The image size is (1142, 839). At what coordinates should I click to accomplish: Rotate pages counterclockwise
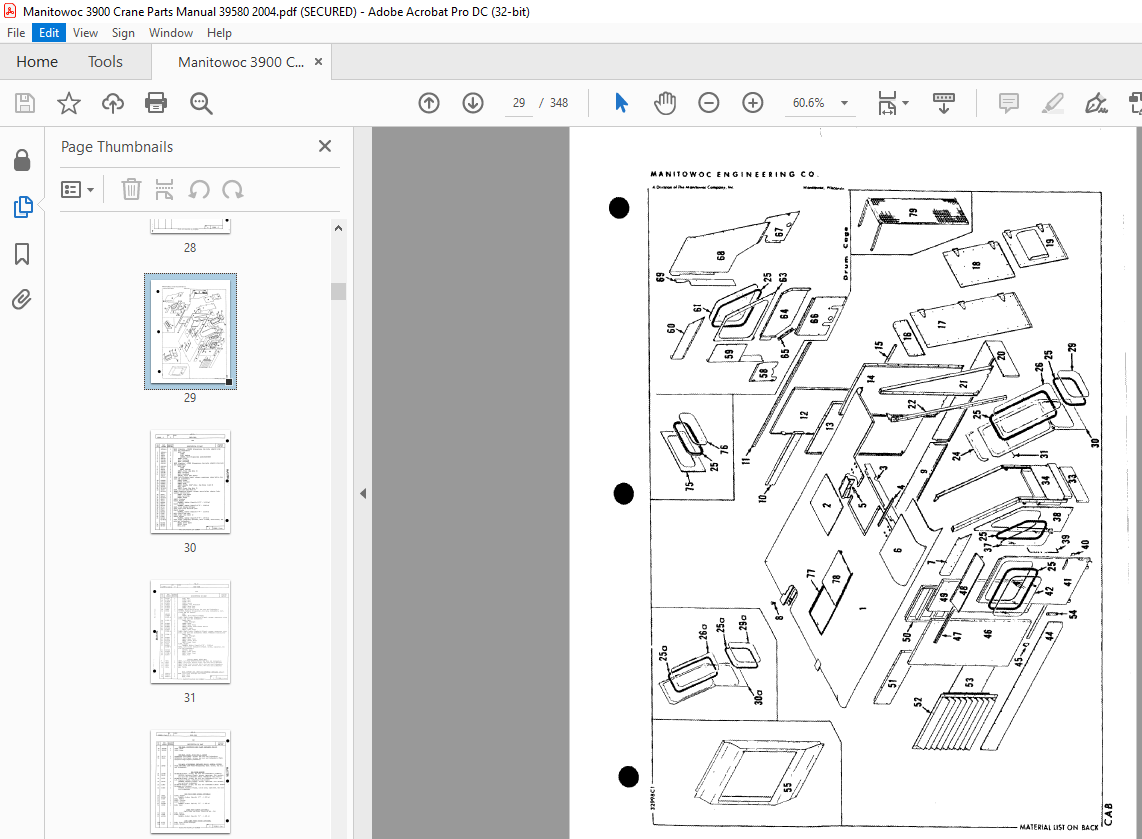199,190
